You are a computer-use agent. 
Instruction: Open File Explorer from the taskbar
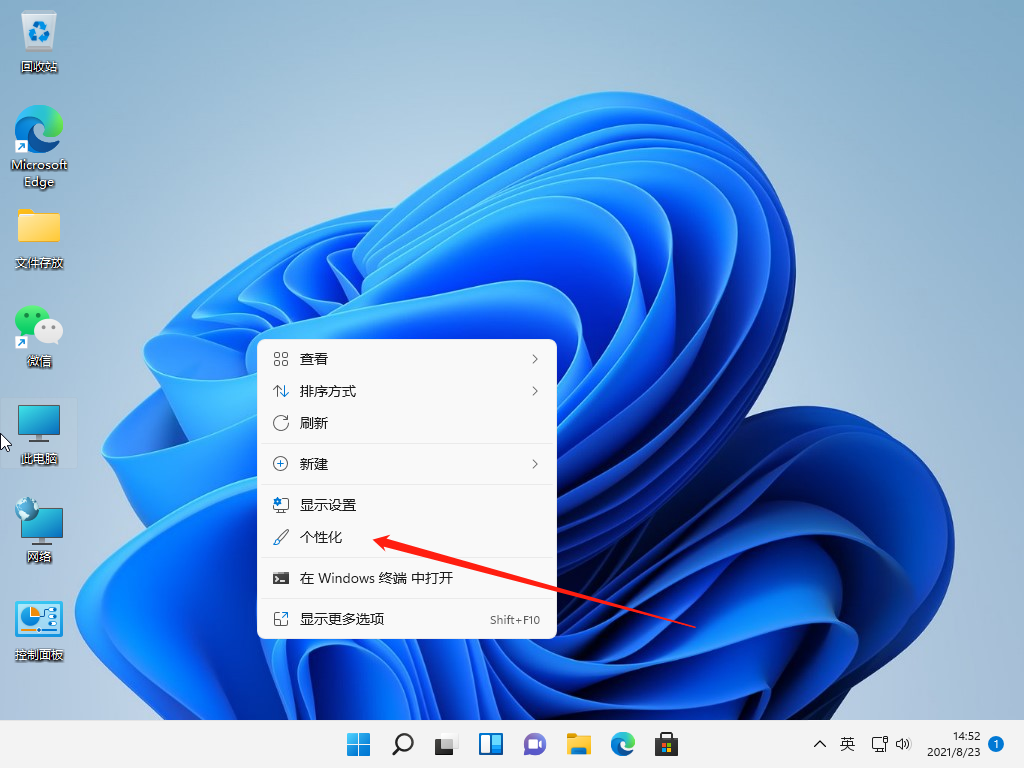pyautogui.click(x=578, y=744)
